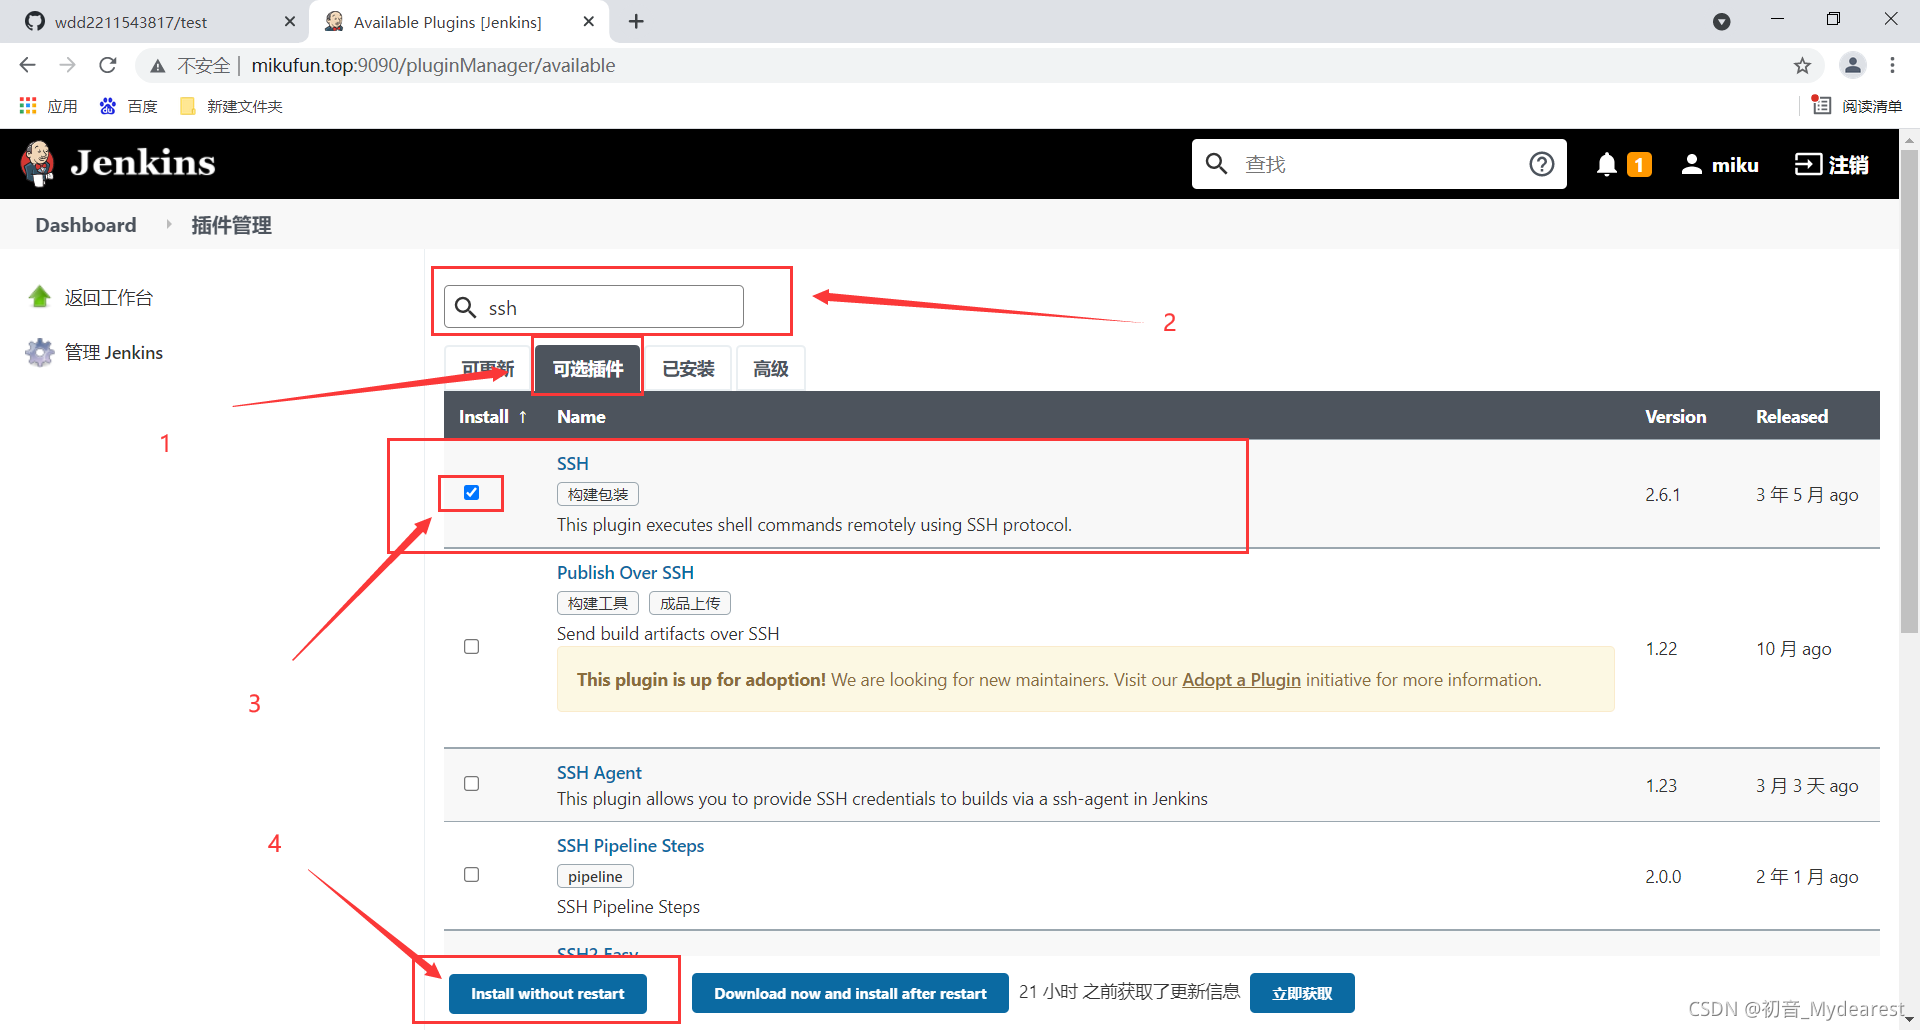Open the SSH plugin link

573,463
